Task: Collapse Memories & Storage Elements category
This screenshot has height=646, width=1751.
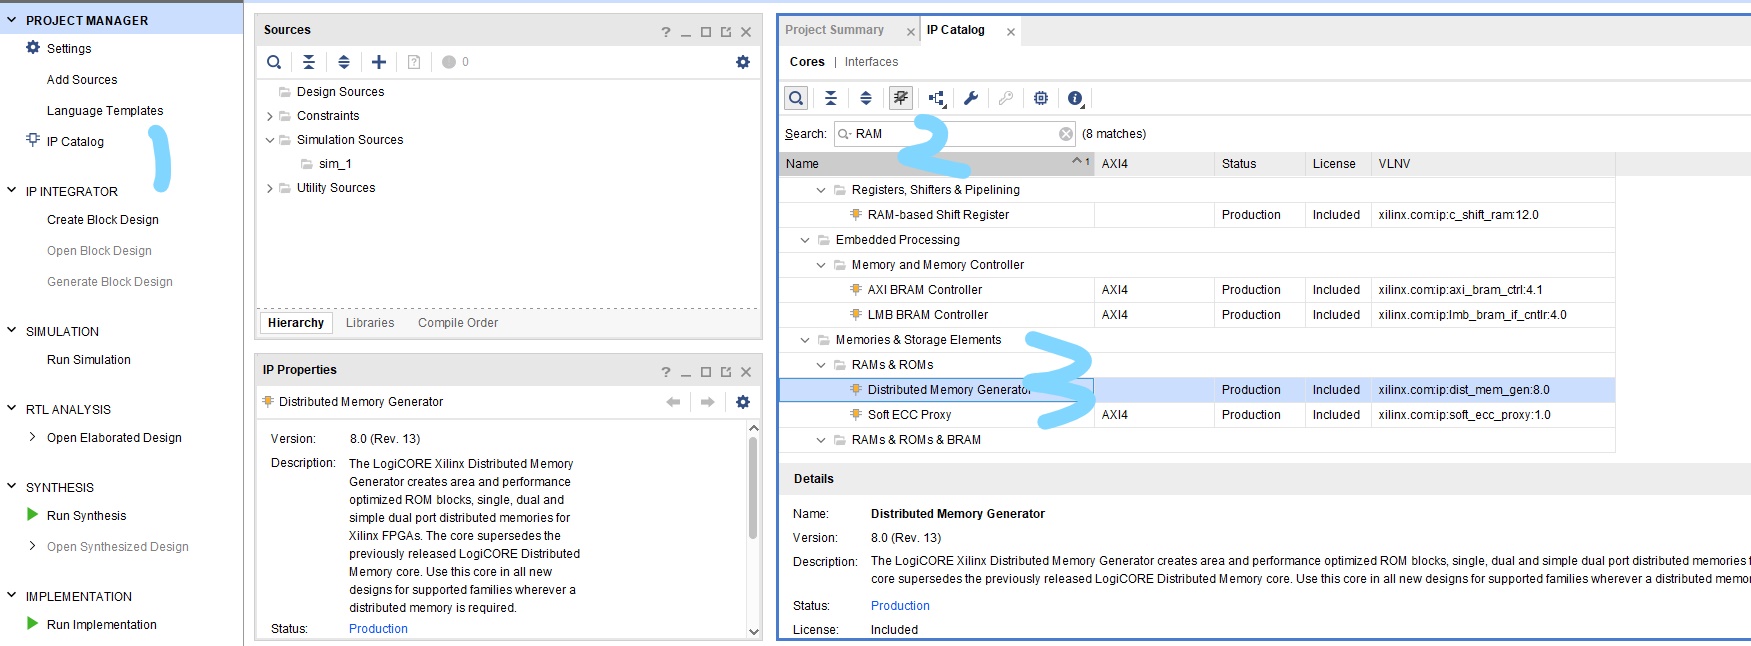Action: [x=805, y=340]
